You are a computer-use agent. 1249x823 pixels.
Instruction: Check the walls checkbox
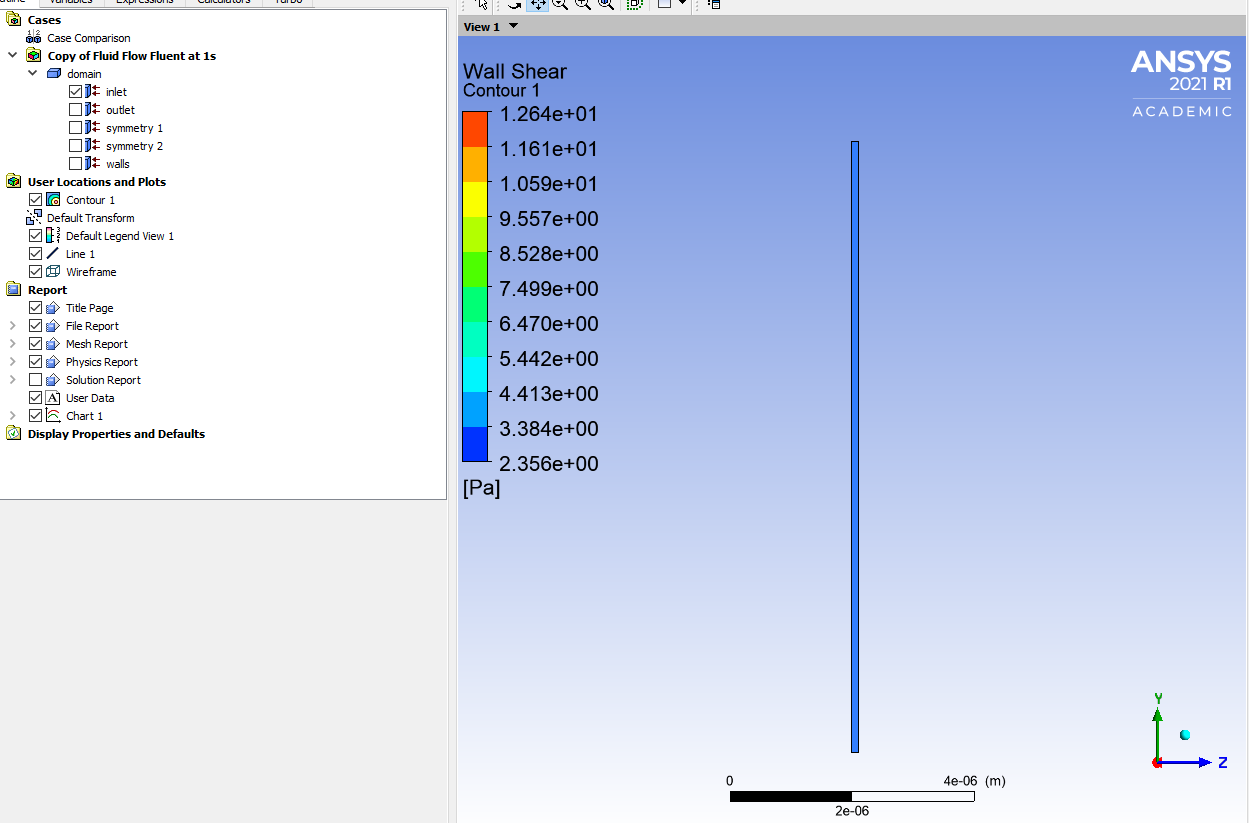[75, 164]
